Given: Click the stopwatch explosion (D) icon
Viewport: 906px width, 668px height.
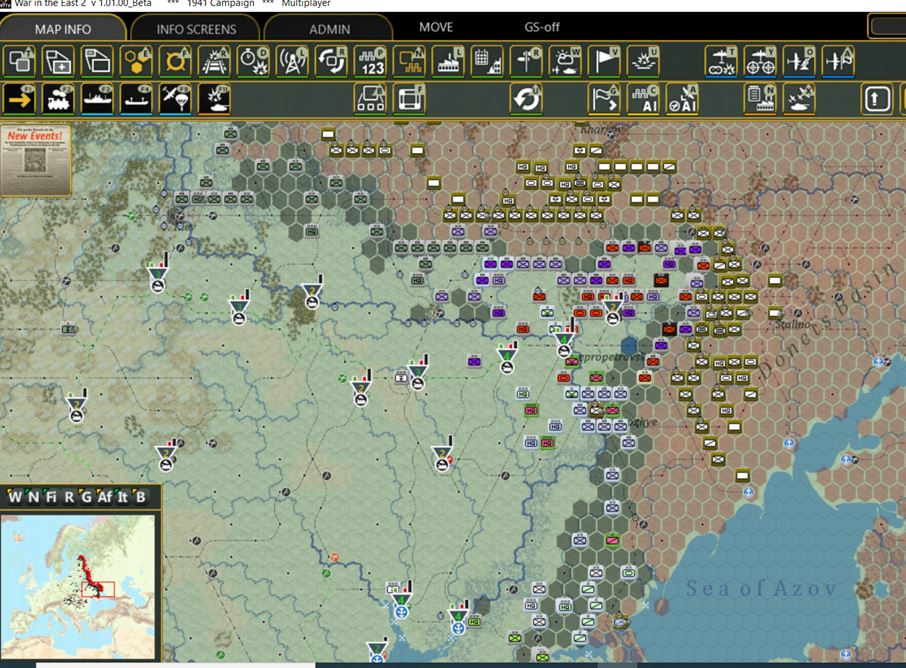Looking at the screenshot, I should [253, 61].
